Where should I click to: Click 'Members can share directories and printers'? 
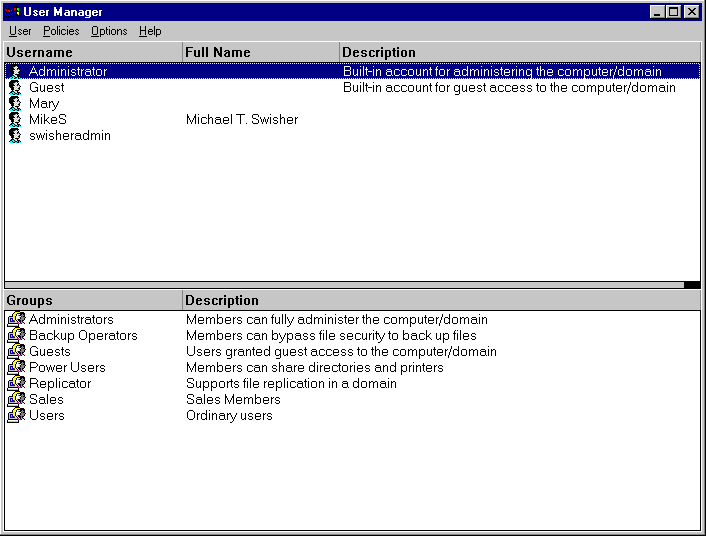pyautogui.click(x=315, y=368)
